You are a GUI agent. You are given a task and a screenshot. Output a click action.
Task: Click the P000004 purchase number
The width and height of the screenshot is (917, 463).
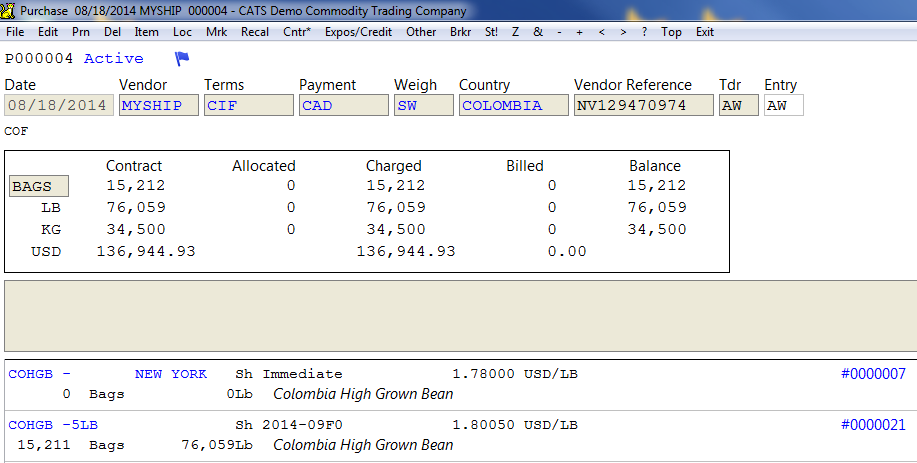[x=39, y=58]
